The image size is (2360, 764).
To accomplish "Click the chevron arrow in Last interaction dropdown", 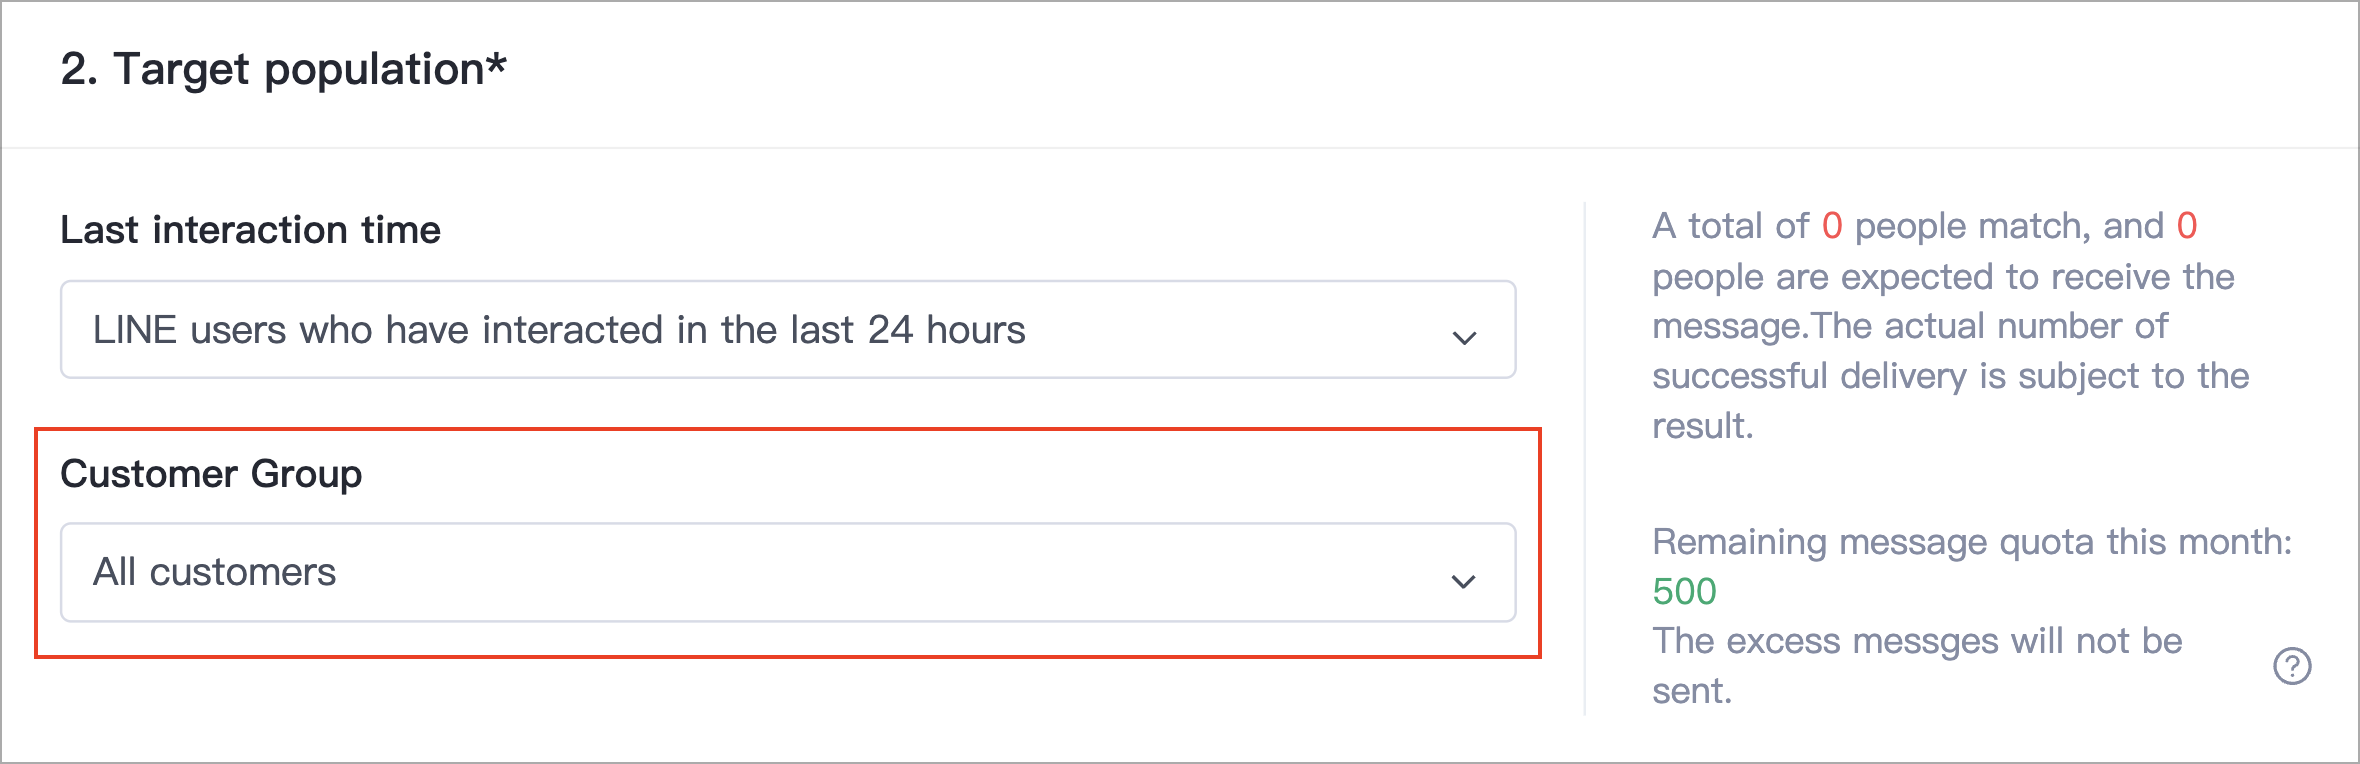I will (1464, 338).
